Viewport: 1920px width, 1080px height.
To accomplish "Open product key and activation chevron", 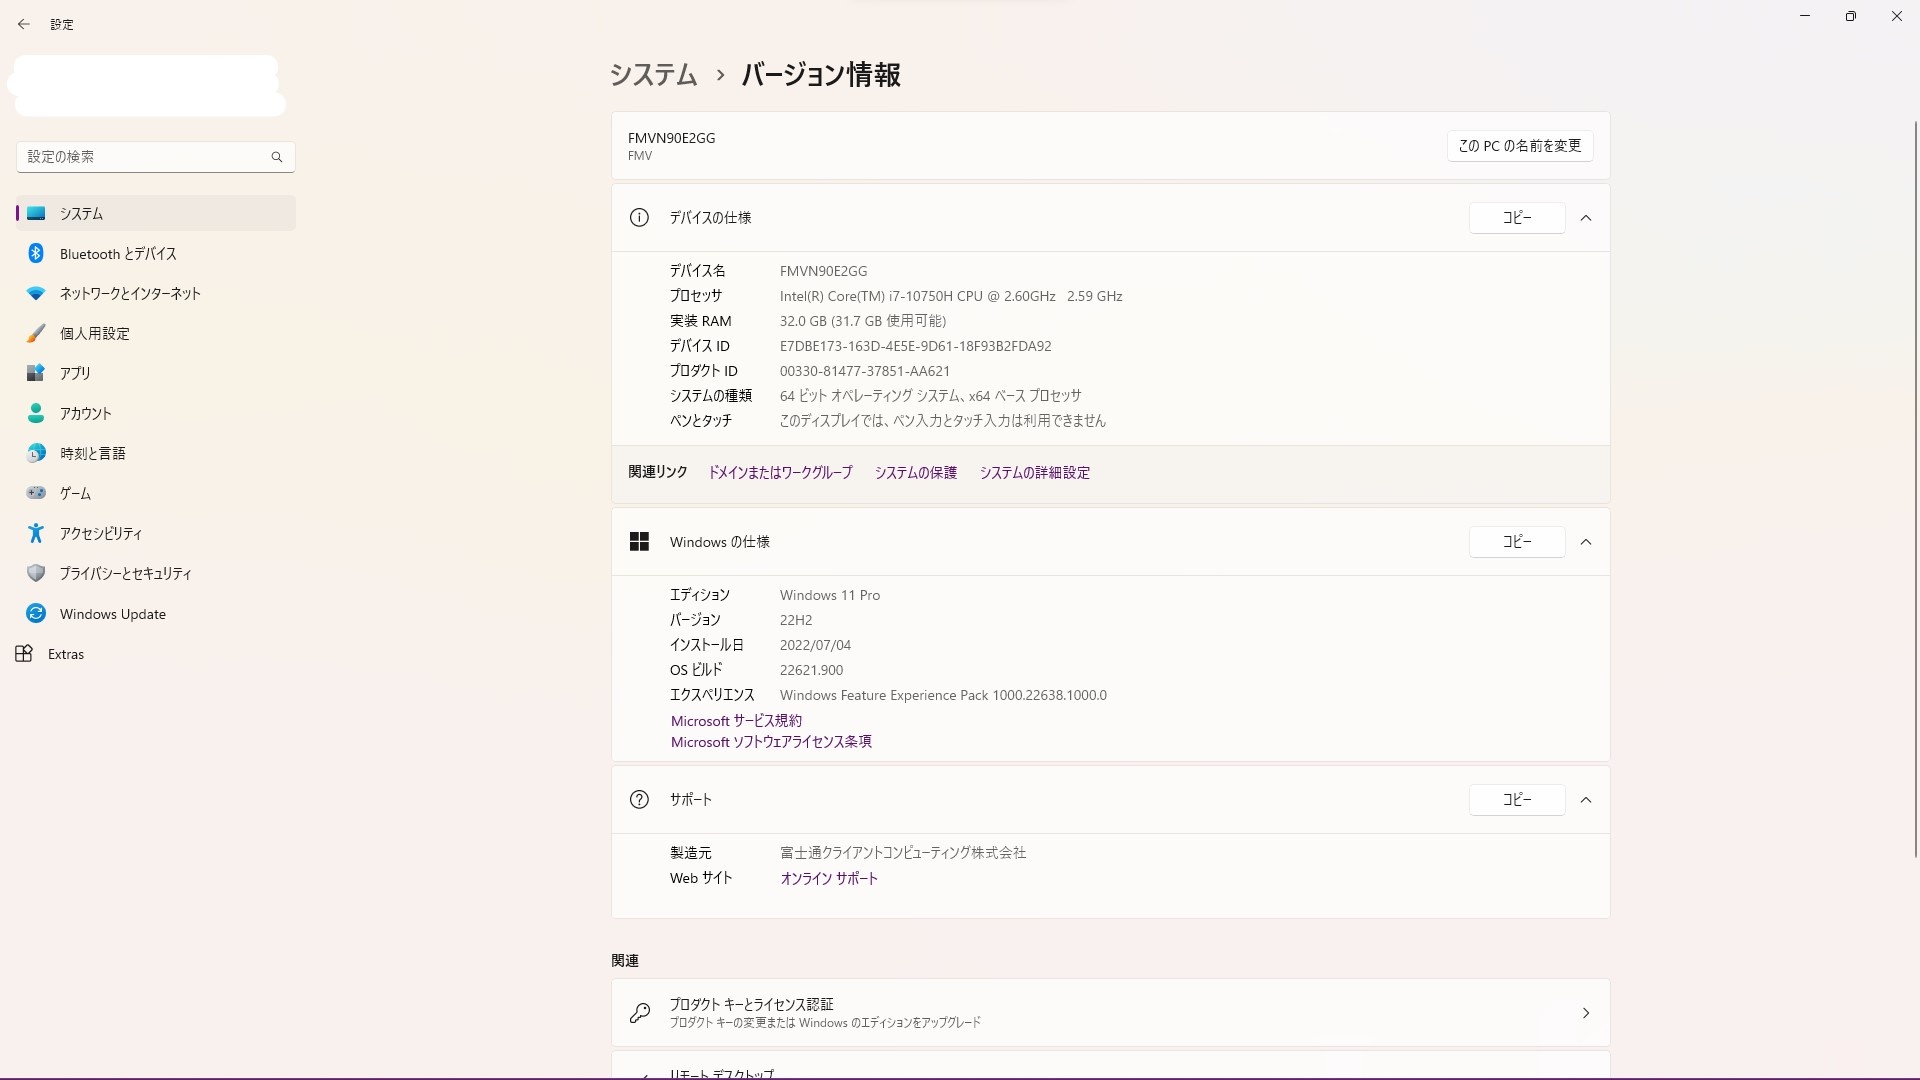I will coord(1586,1013).
